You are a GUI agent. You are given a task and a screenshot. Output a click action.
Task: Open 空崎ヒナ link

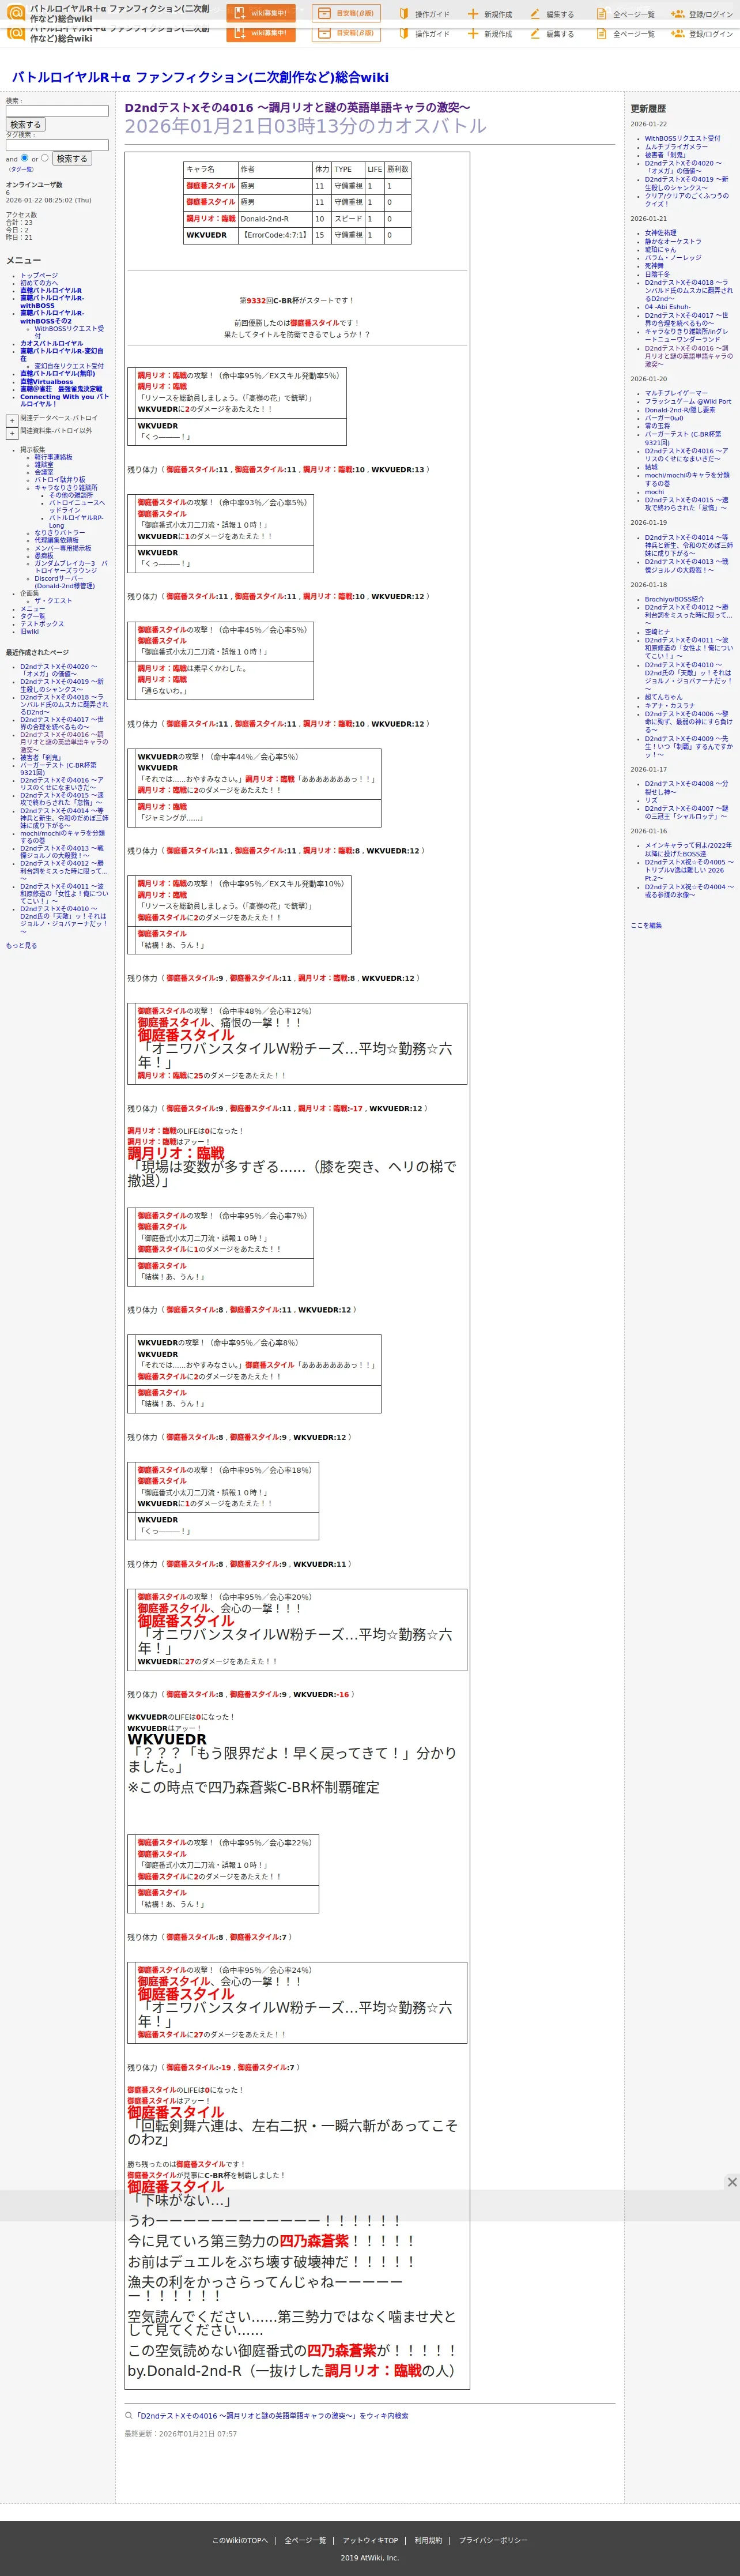click(657, 632)
